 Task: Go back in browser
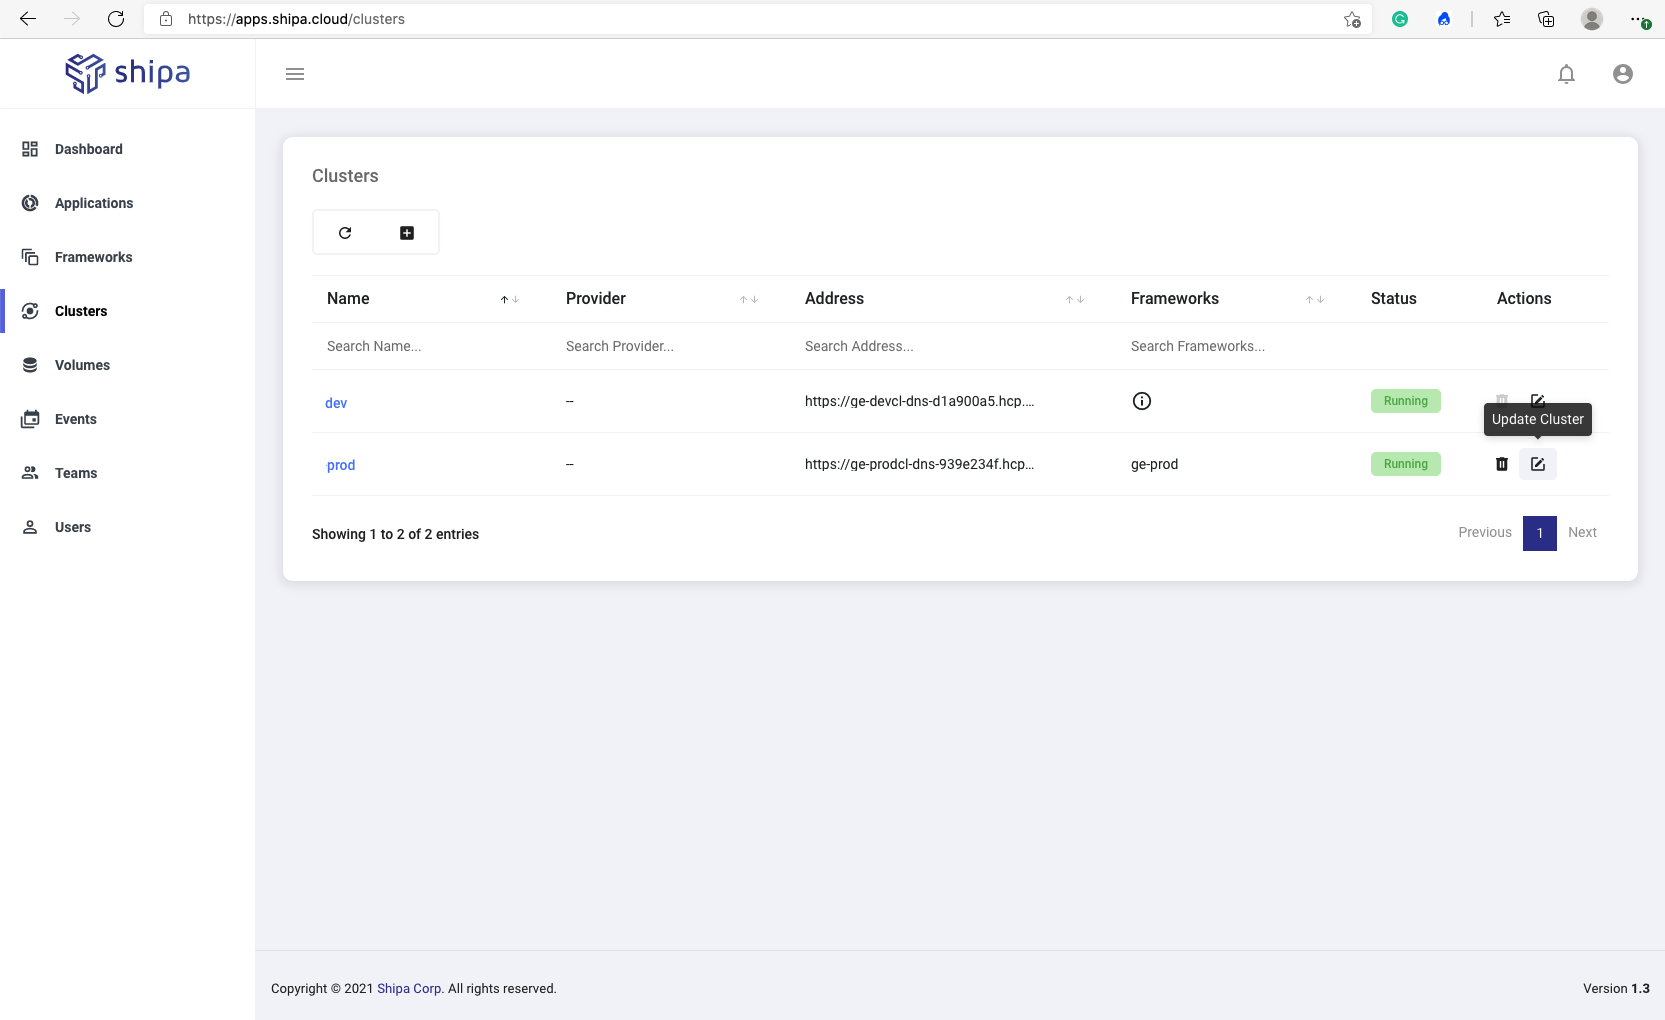tap(28, 19)
